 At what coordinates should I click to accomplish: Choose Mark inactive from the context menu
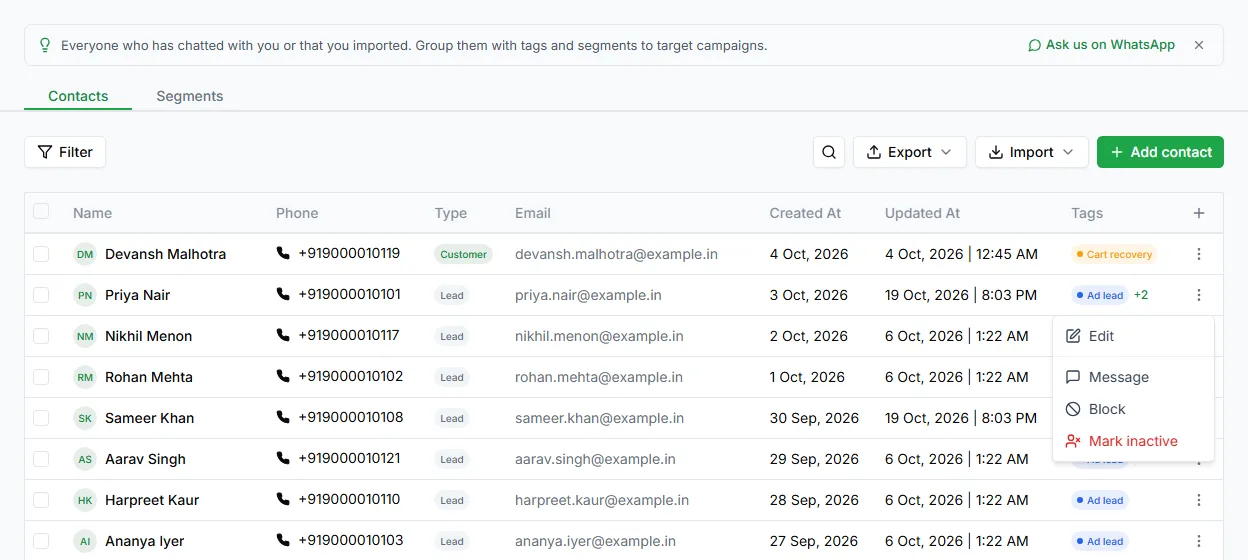tap(1133, 441)
